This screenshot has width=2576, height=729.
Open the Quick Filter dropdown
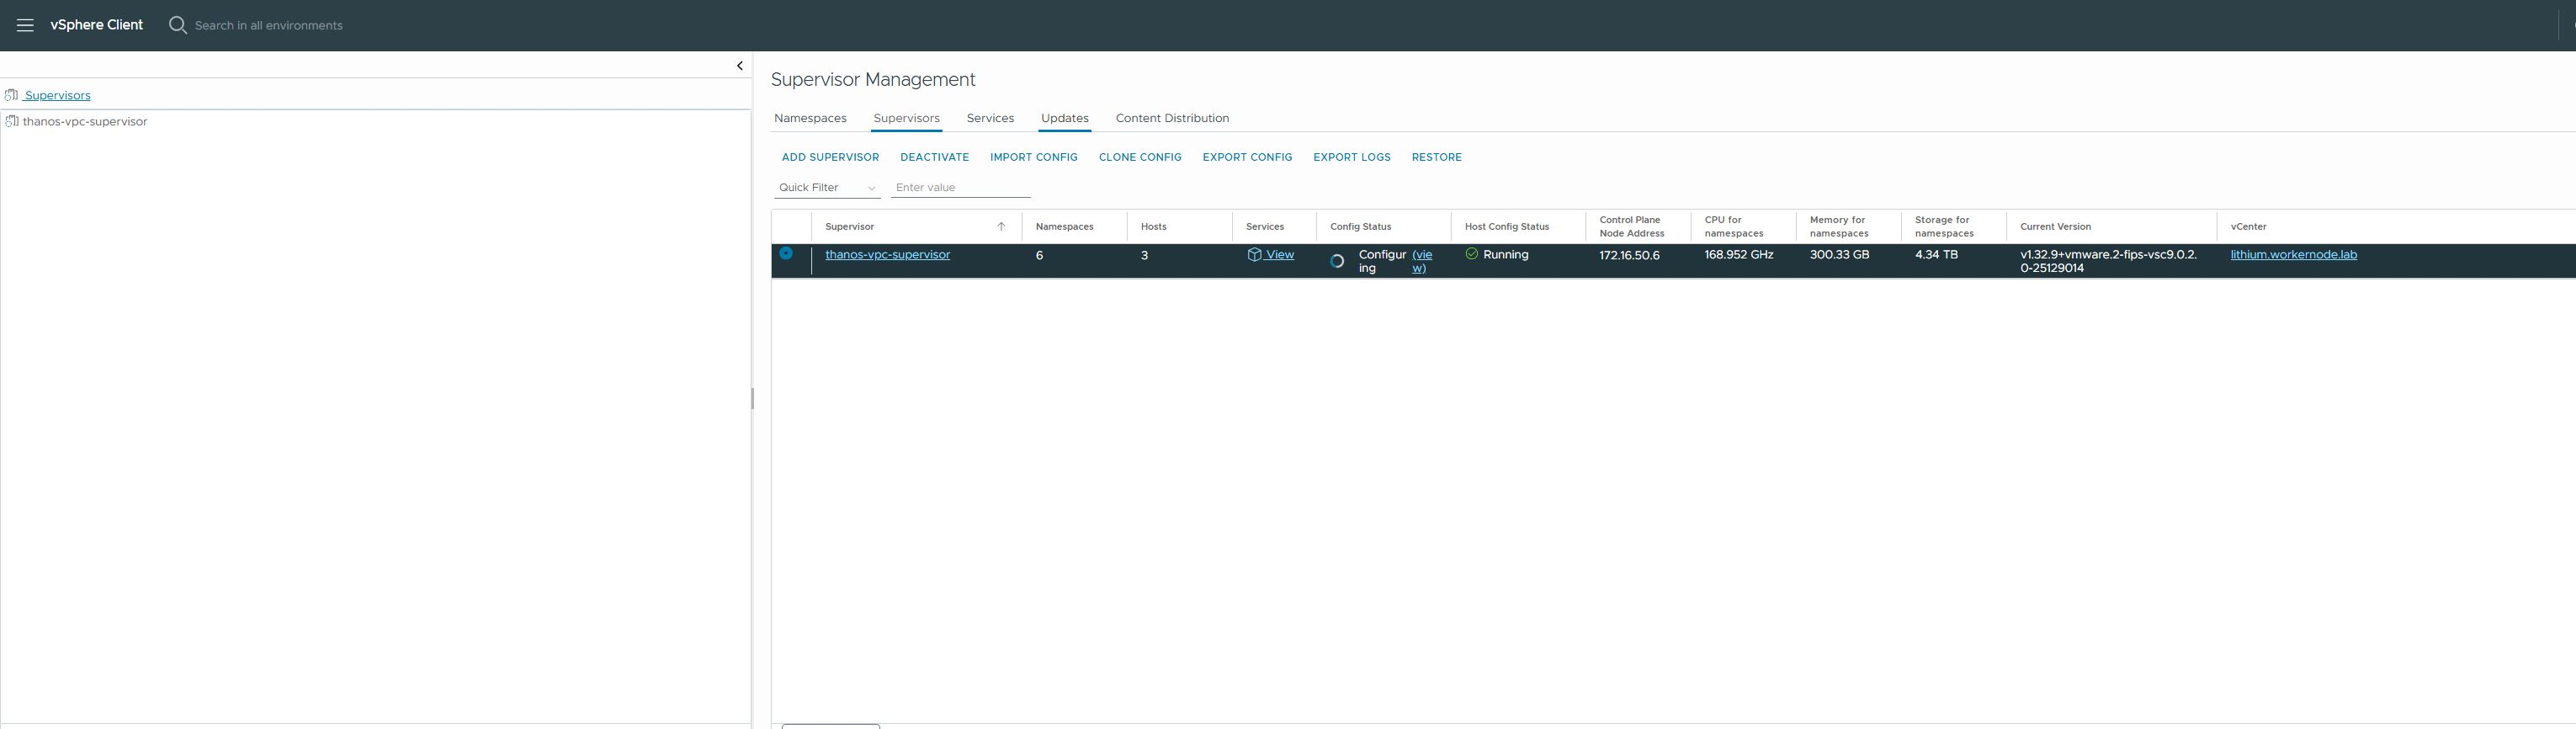pos(827,188)
